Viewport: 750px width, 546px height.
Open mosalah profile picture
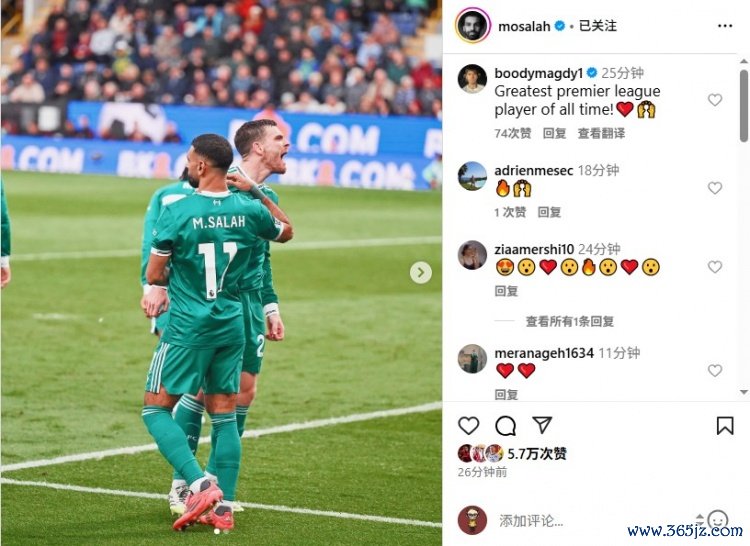473,25
